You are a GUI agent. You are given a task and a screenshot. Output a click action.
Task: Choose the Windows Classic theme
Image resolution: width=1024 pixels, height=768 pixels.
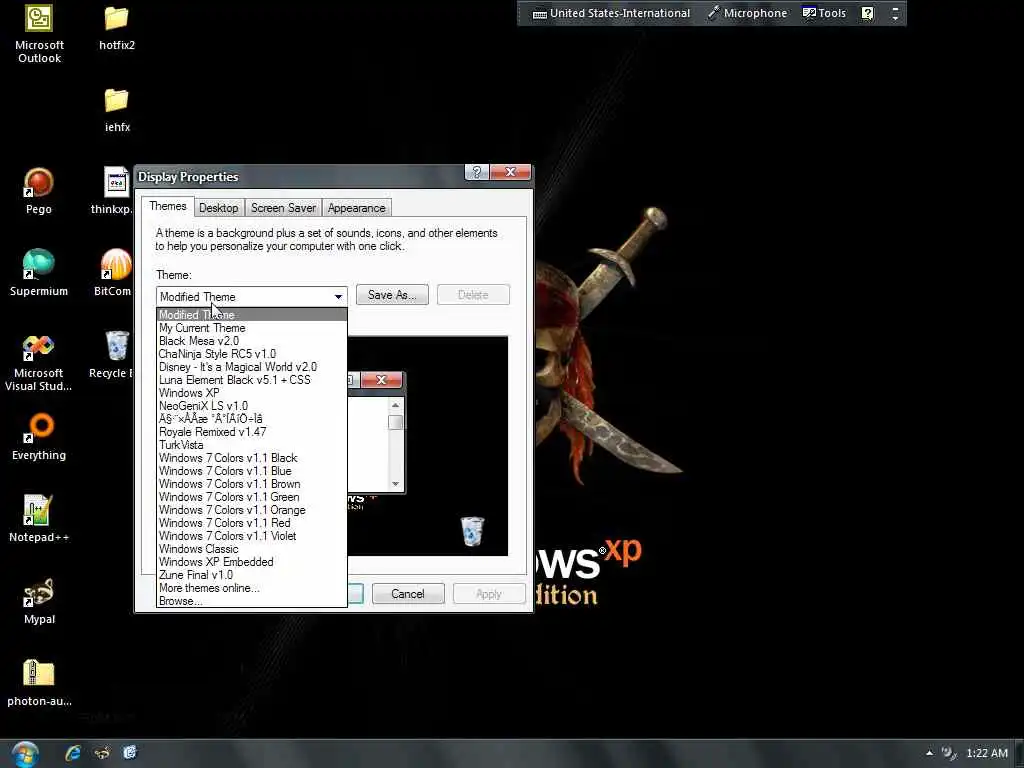click(252, 549)
